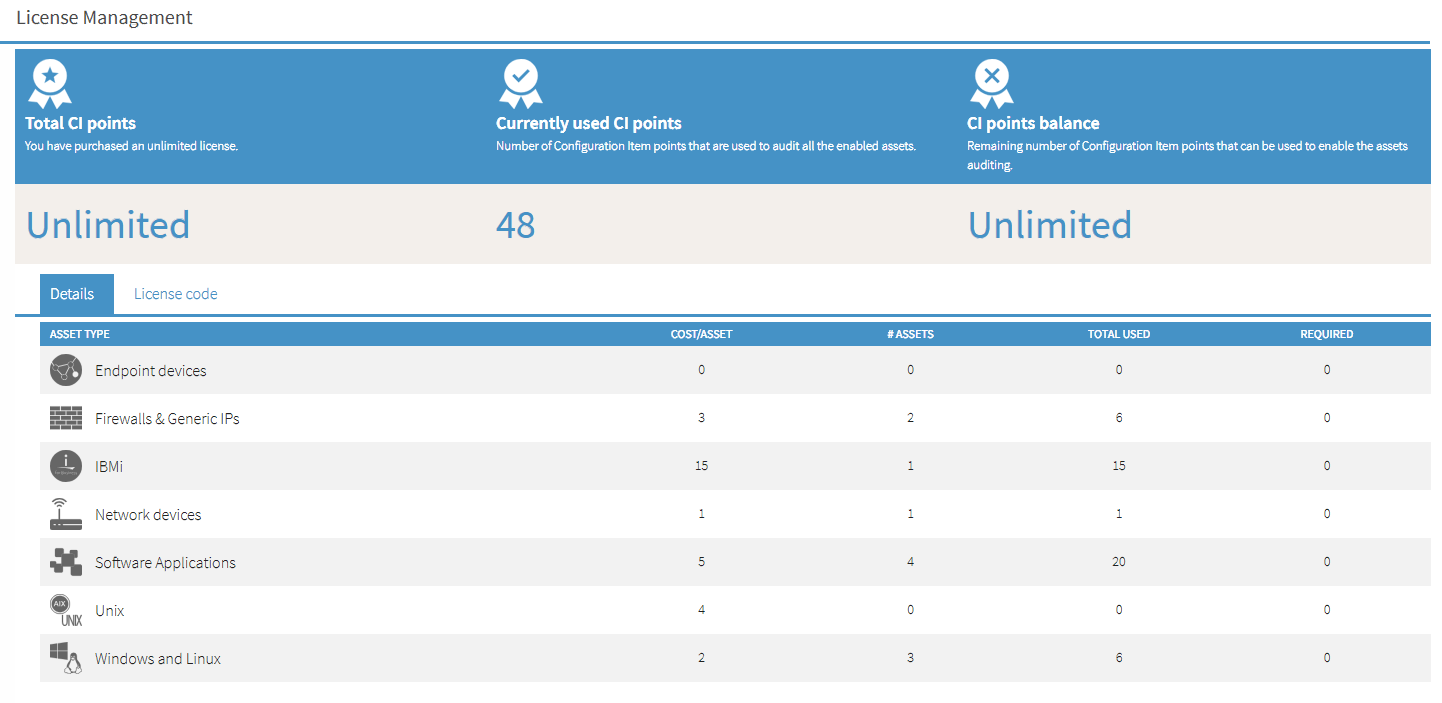The image size is (1442, 703).
Task: Select the Details tab
Action: point(72,294)
